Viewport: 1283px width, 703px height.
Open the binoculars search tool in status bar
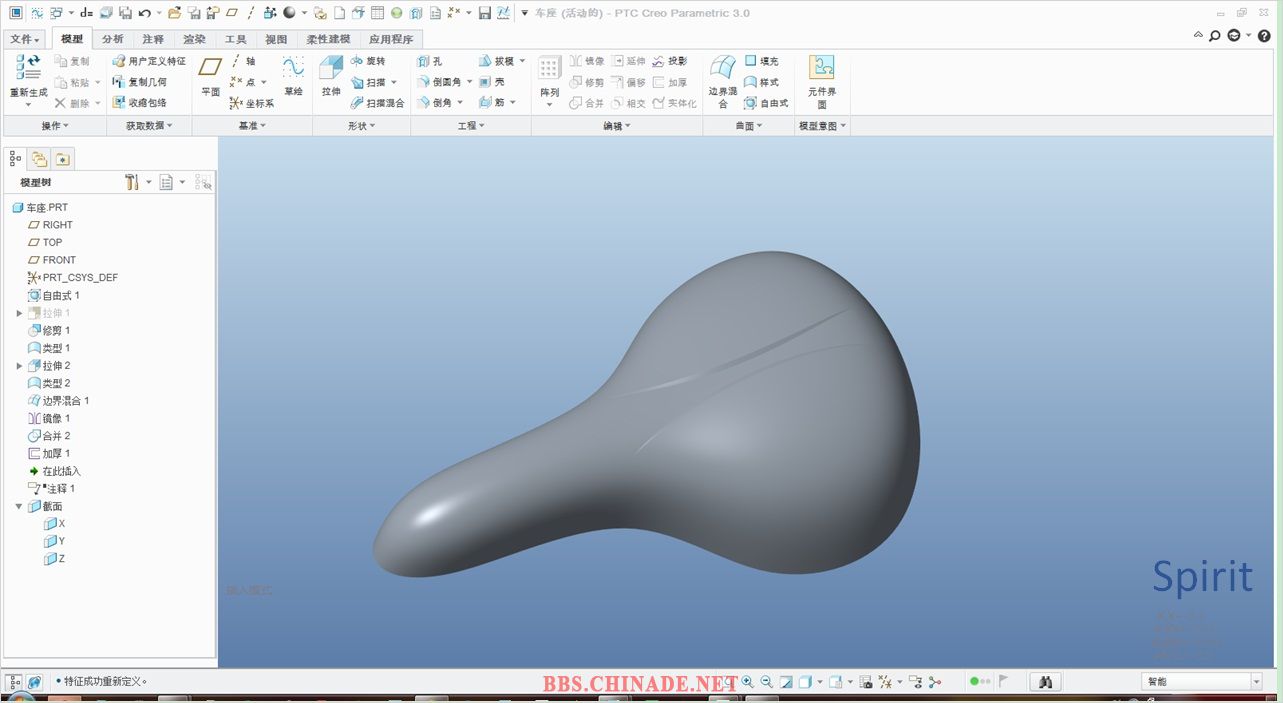pyautogui.click(x=1046, y=682)
